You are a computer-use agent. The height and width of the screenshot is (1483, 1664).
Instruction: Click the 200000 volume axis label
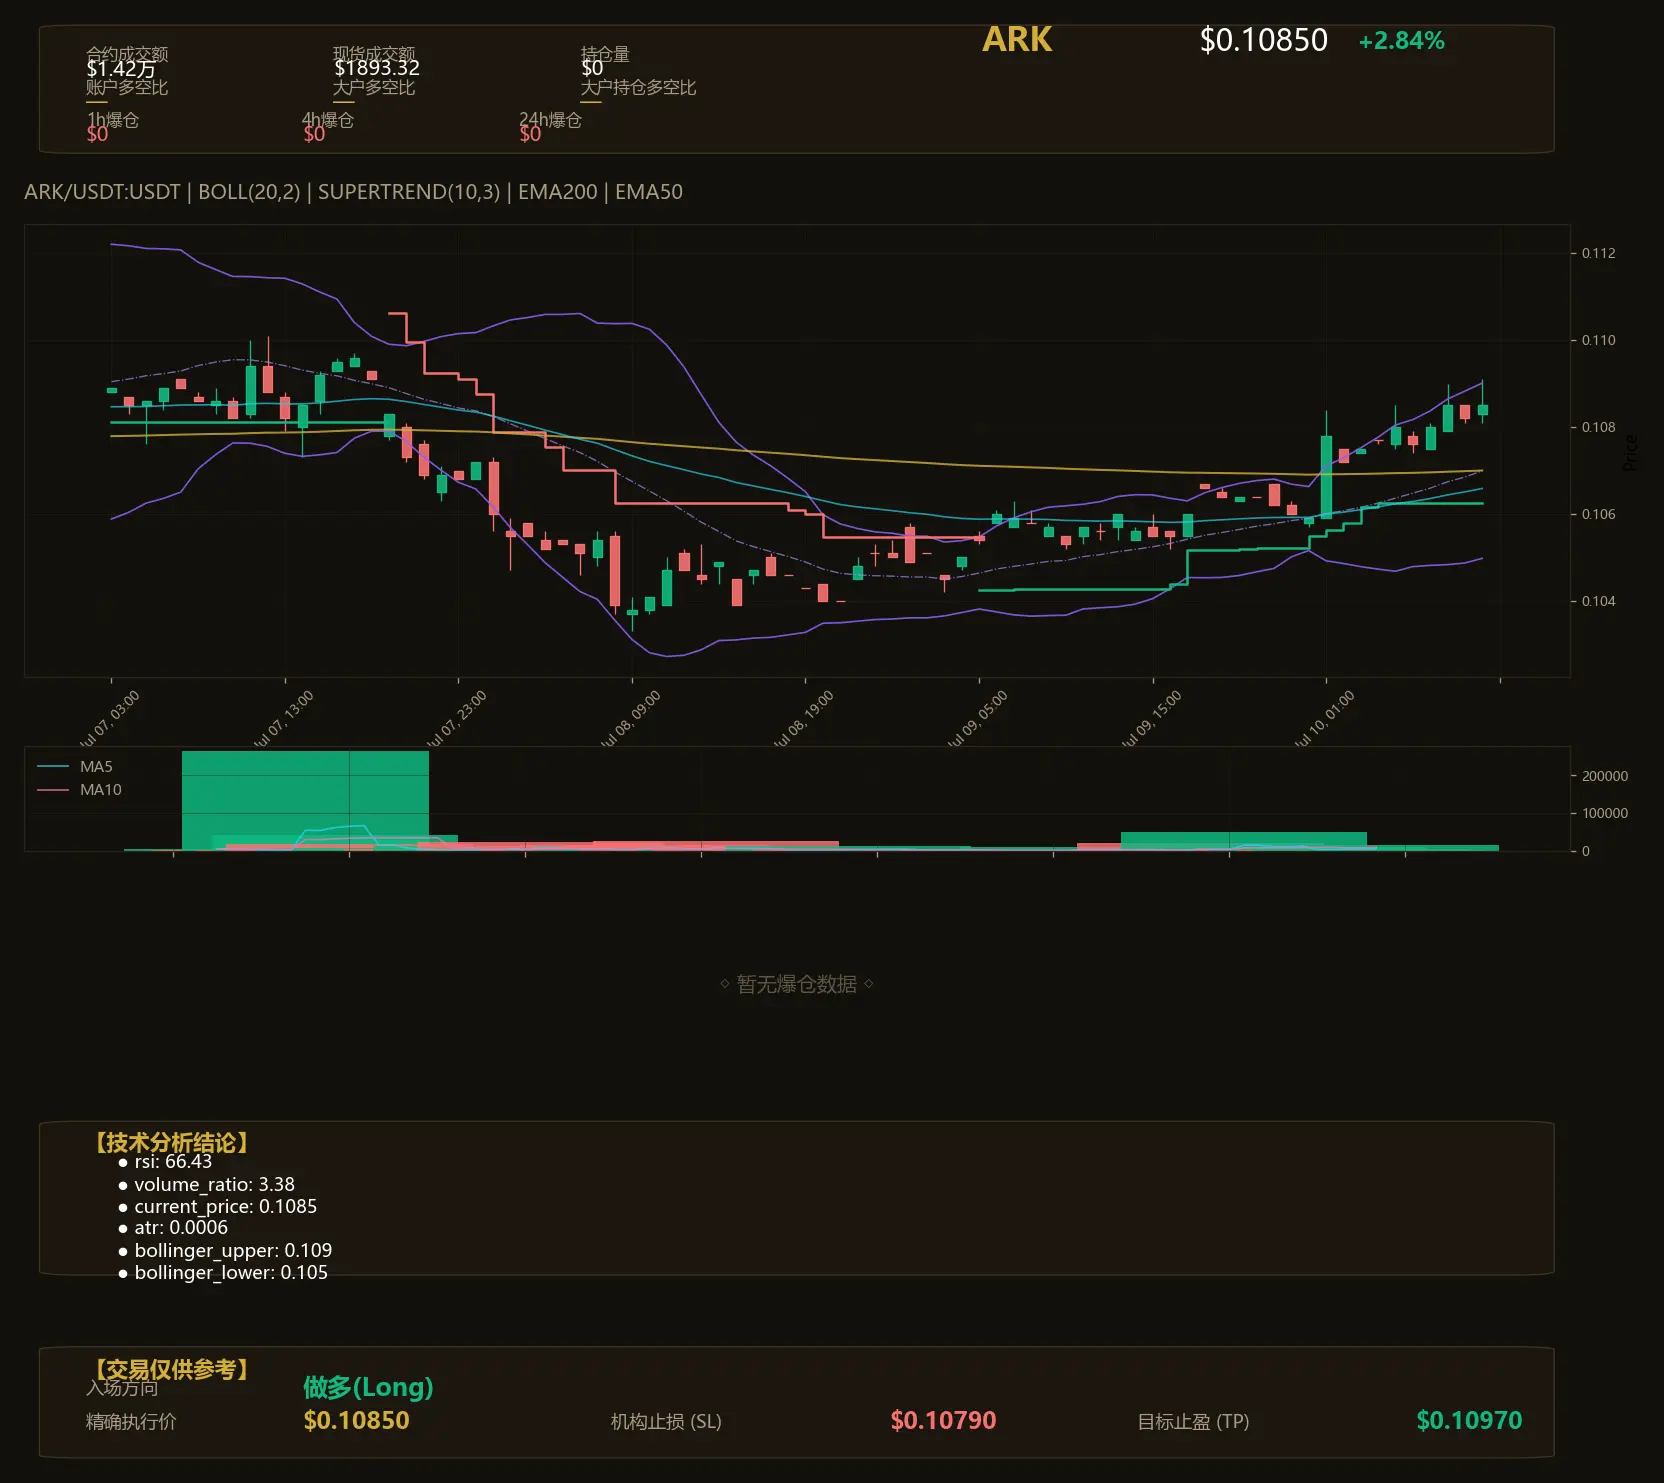[x=1605, y=776]
